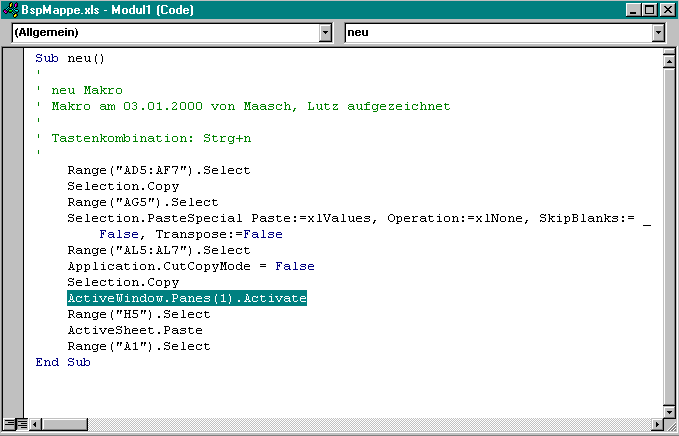
Task: Click the vertical scrollbar down arrow
Action: pyautogui.click(x=669, y=412)
